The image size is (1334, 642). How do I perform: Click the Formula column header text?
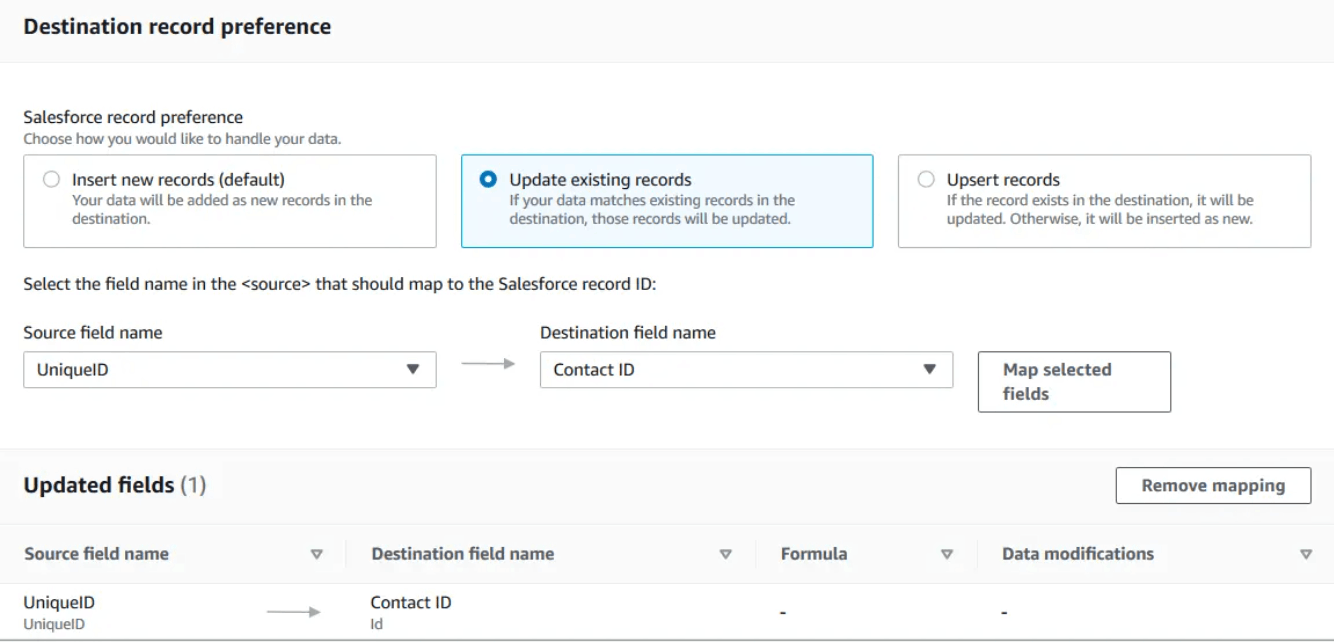pyautogui.click(x=814, y=554)
